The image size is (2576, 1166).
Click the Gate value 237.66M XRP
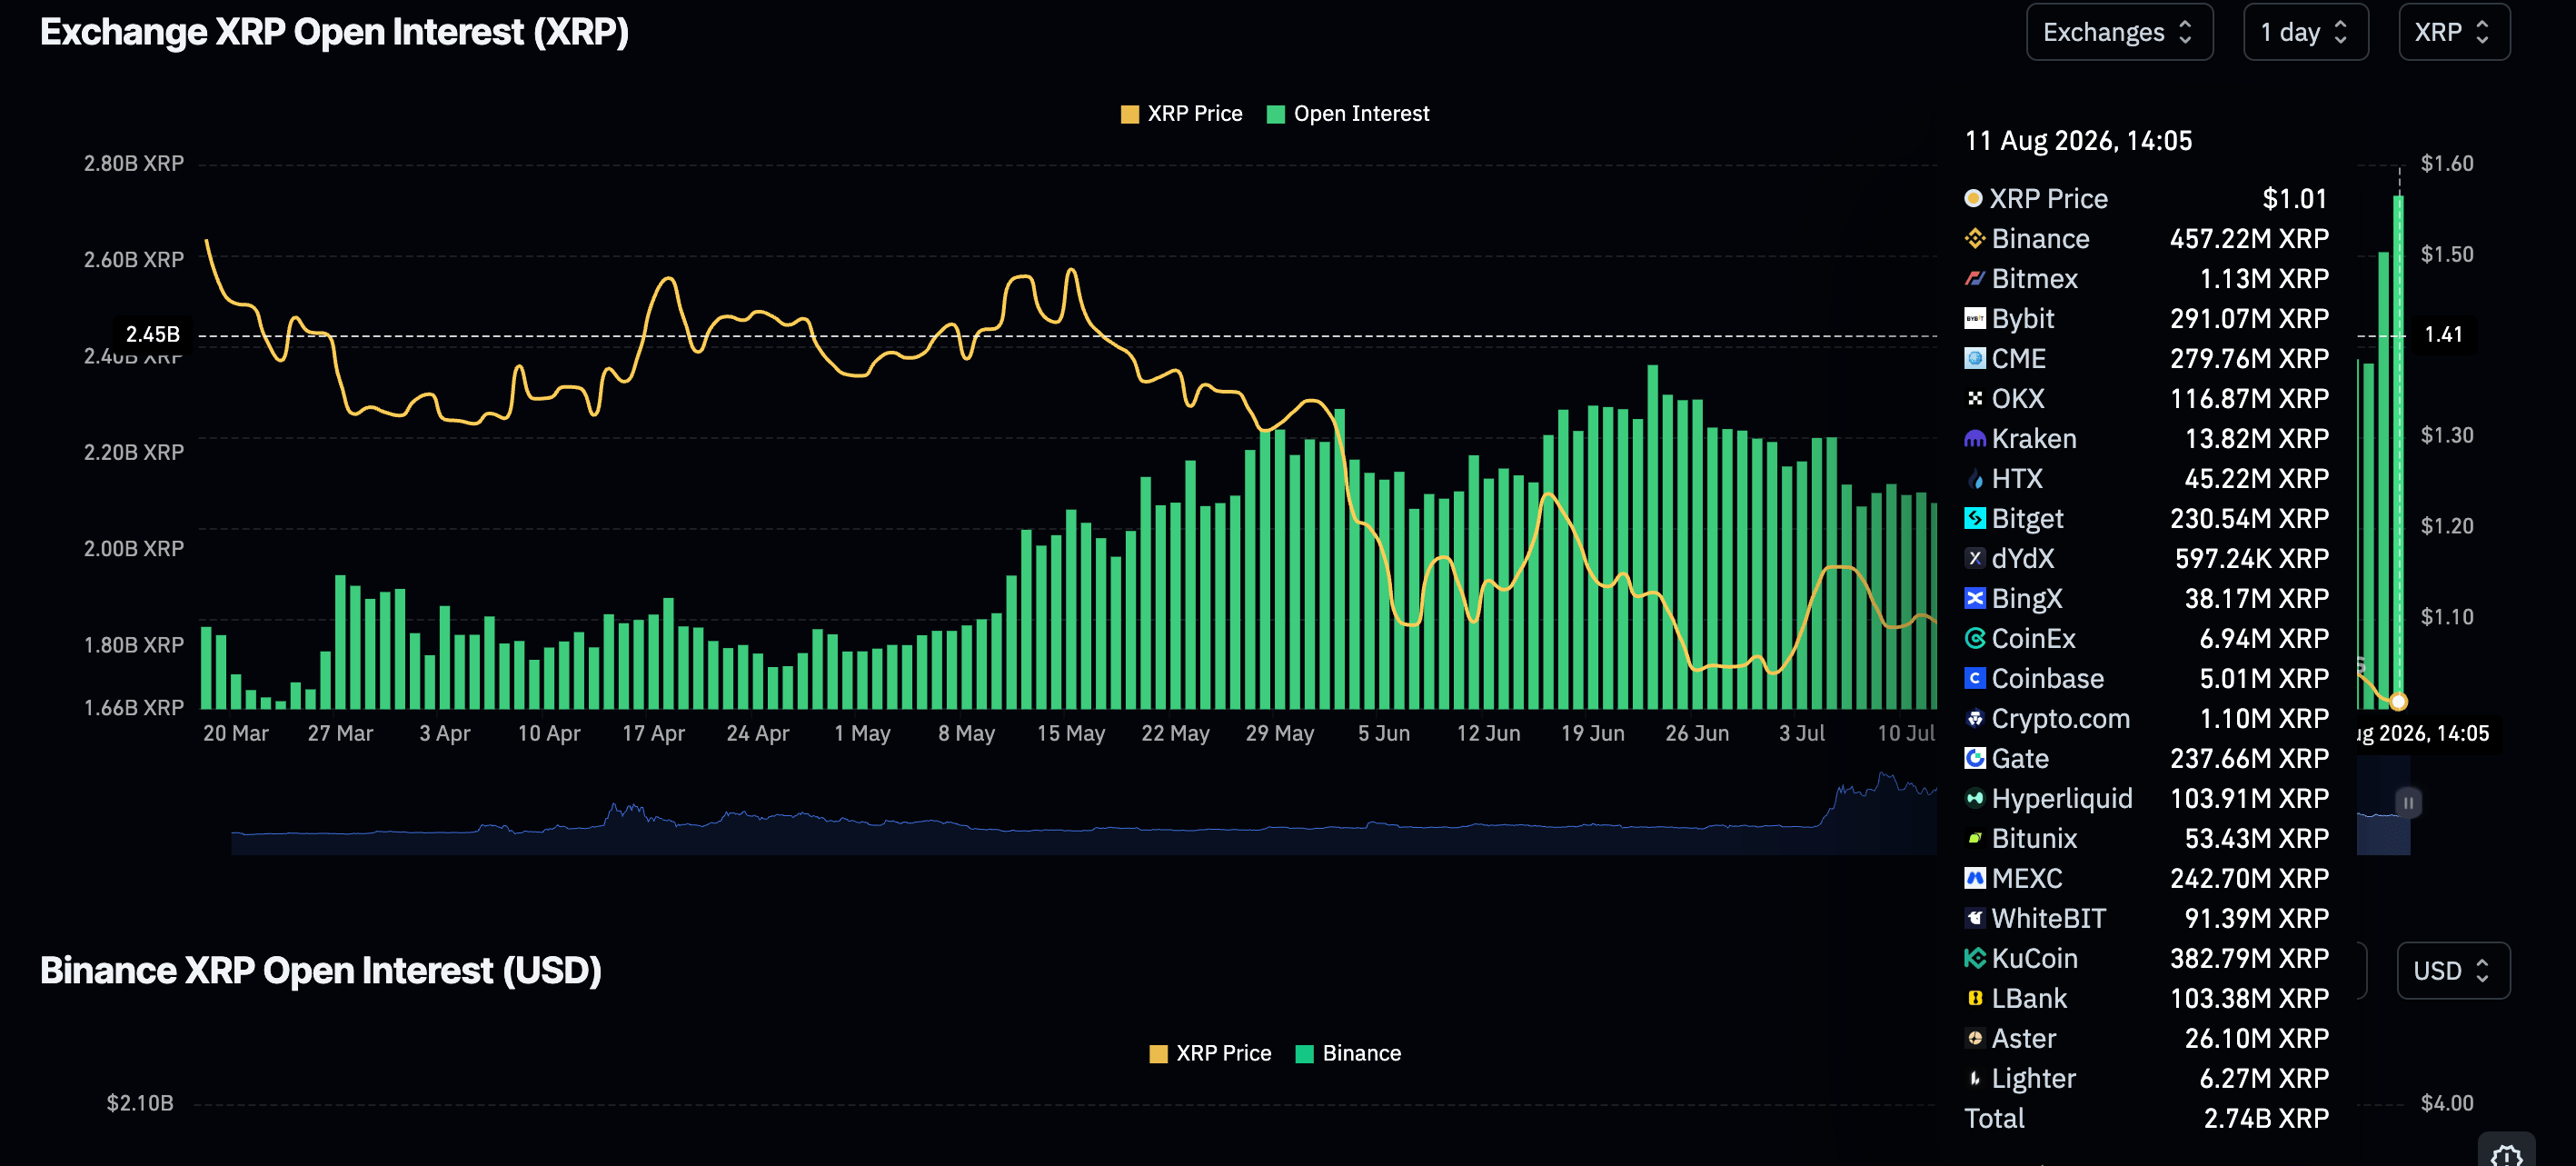tap(2249, 758)
